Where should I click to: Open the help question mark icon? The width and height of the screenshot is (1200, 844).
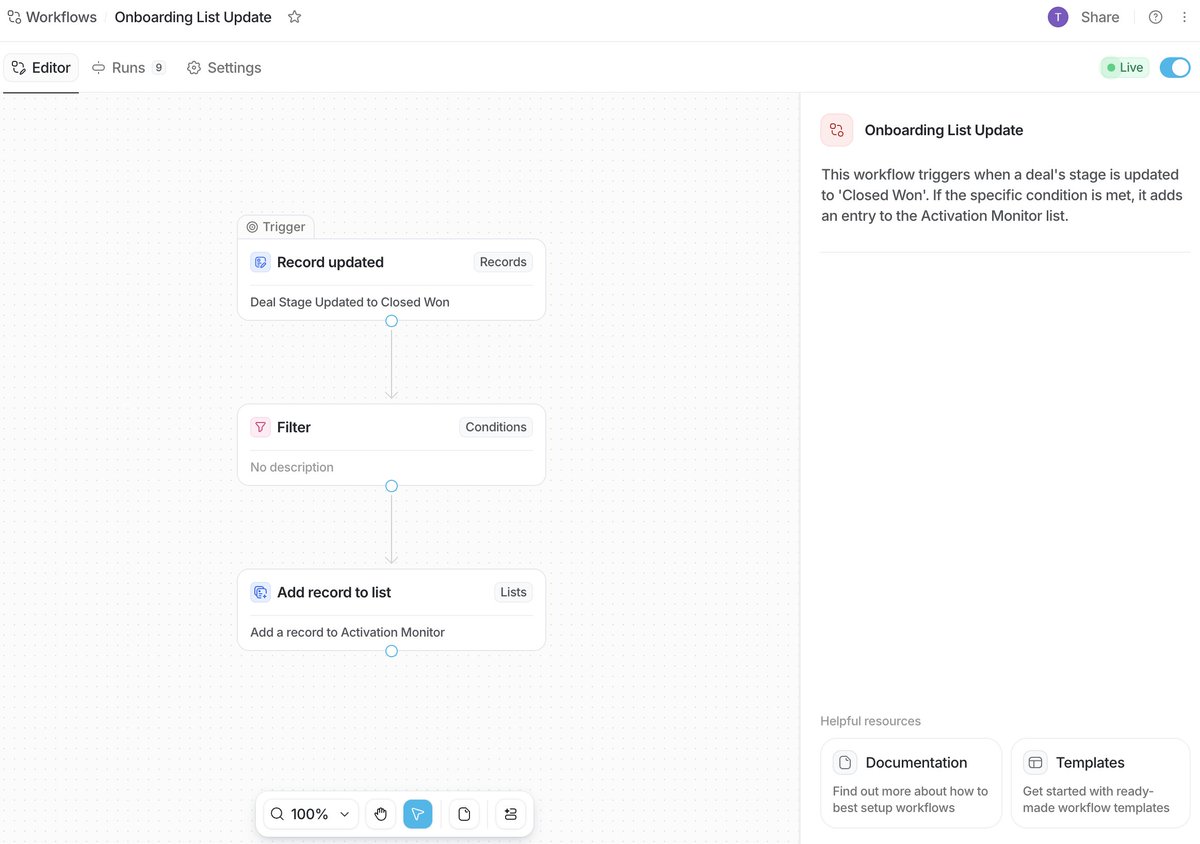click(1155, 16)
